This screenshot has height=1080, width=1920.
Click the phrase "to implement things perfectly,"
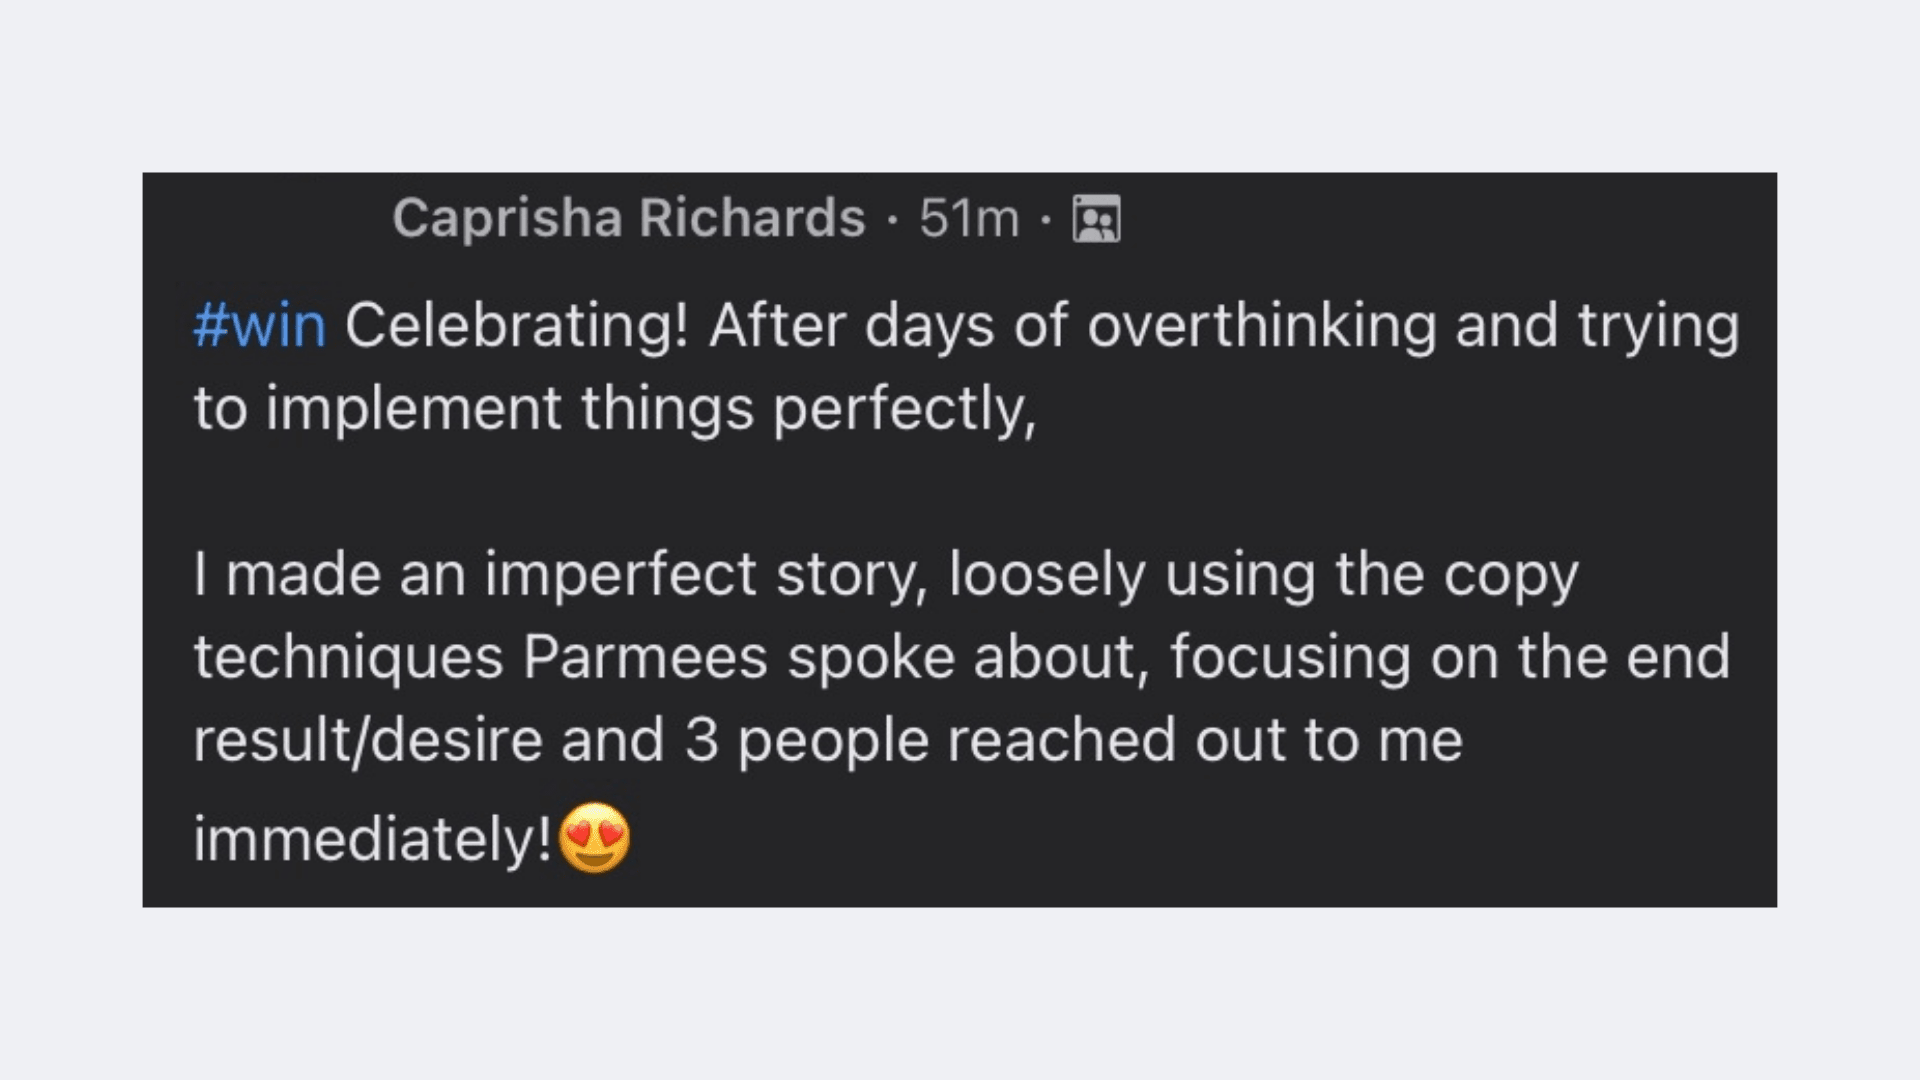pos(614,409)
